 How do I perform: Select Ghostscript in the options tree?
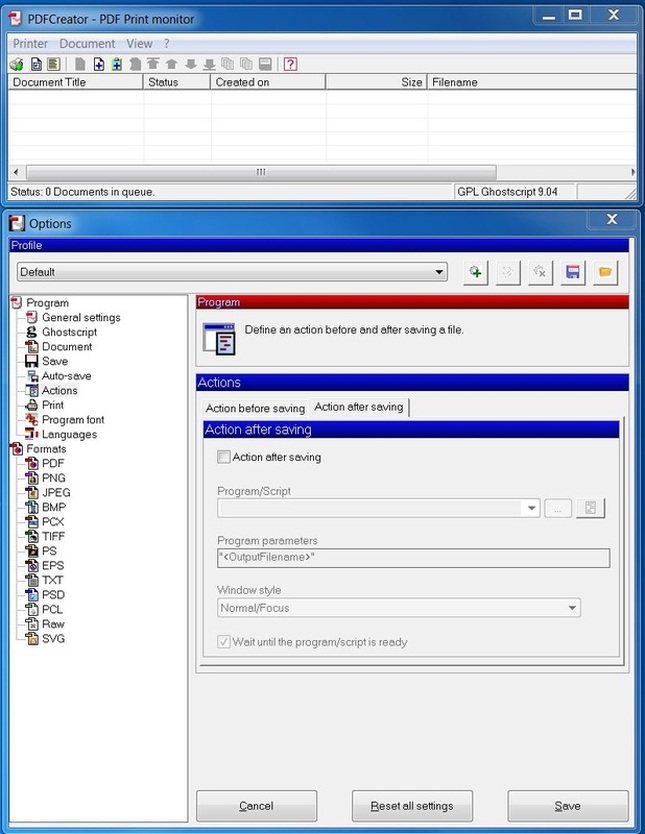(x=69, y=332)
